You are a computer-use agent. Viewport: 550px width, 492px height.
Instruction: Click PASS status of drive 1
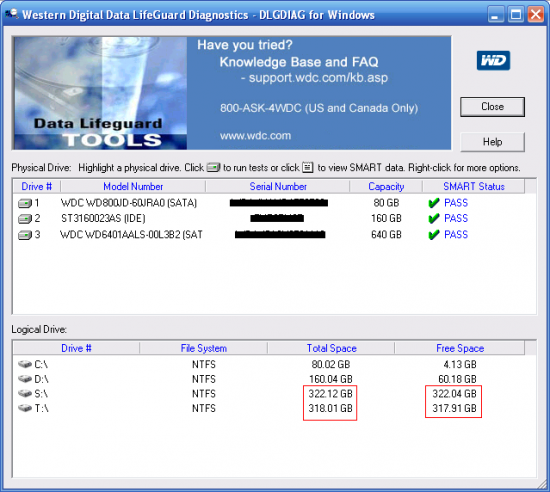[456, 203]
